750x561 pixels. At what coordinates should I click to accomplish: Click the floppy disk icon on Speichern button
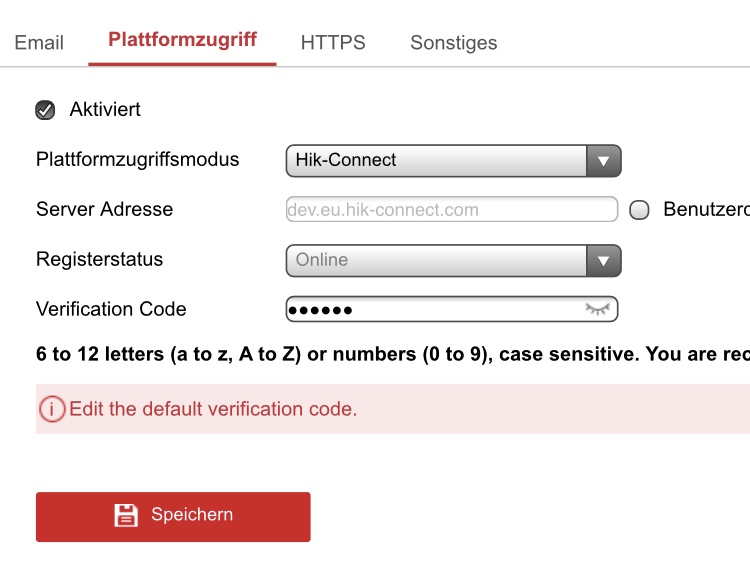(x=126, y=515)
